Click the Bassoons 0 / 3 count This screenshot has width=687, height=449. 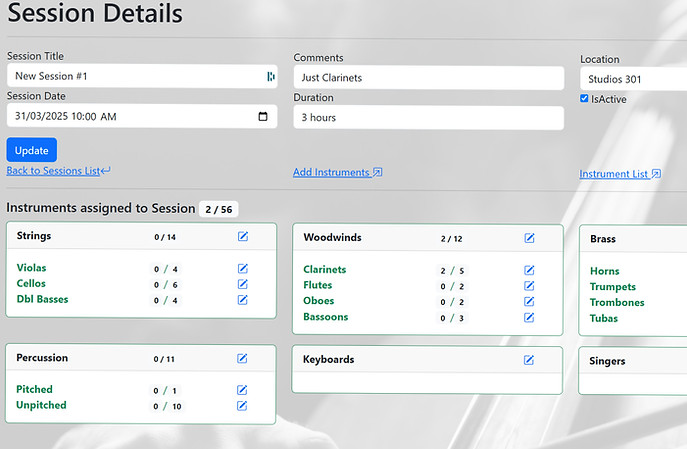452,318
